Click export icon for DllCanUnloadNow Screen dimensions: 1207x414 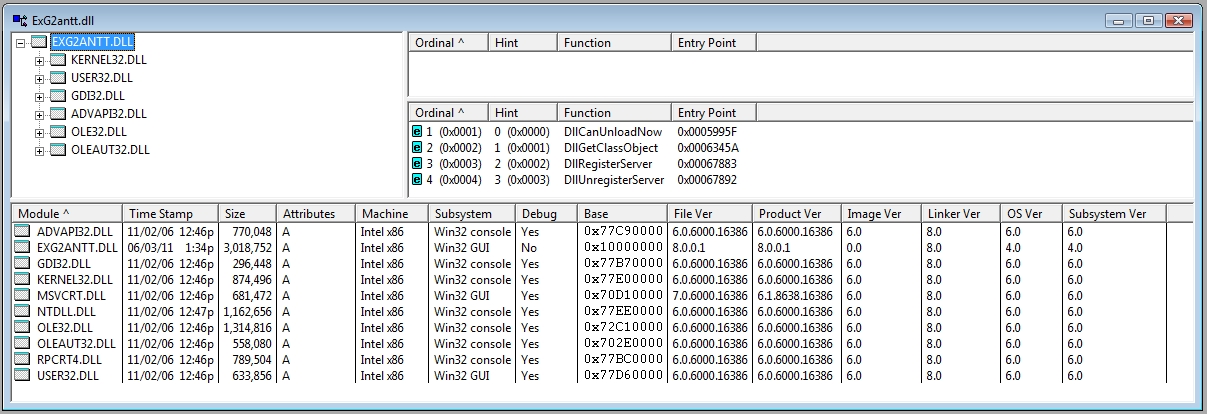click(x=417, y=132)
